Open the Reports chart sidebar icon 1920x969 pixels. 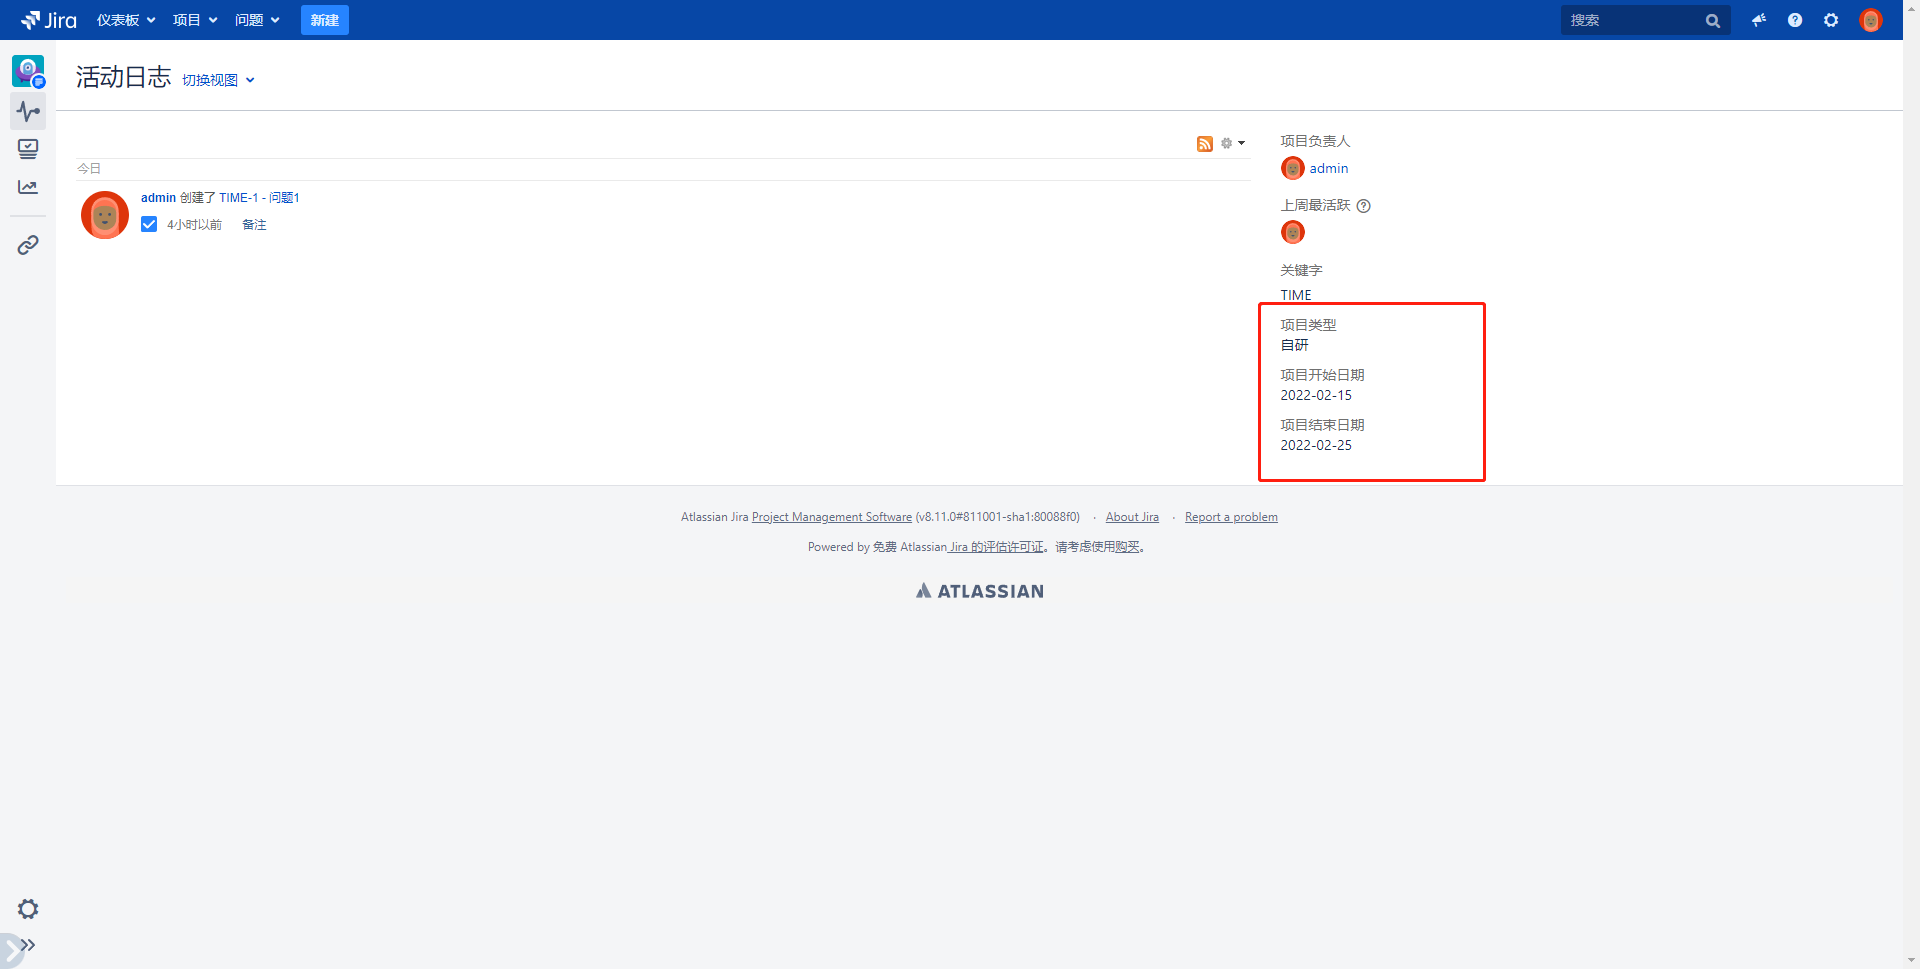tap(28, 187)
